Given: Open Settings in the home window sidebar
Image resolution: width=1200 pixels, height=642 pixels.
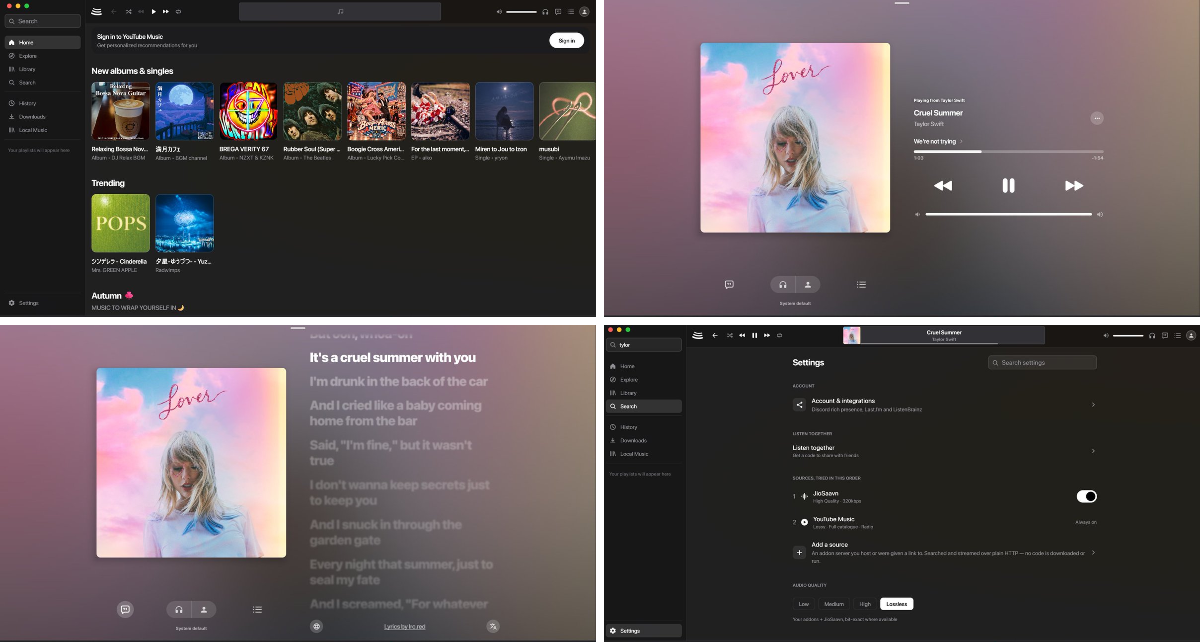Looking at the screenshot, I should [x=42, y=302].
